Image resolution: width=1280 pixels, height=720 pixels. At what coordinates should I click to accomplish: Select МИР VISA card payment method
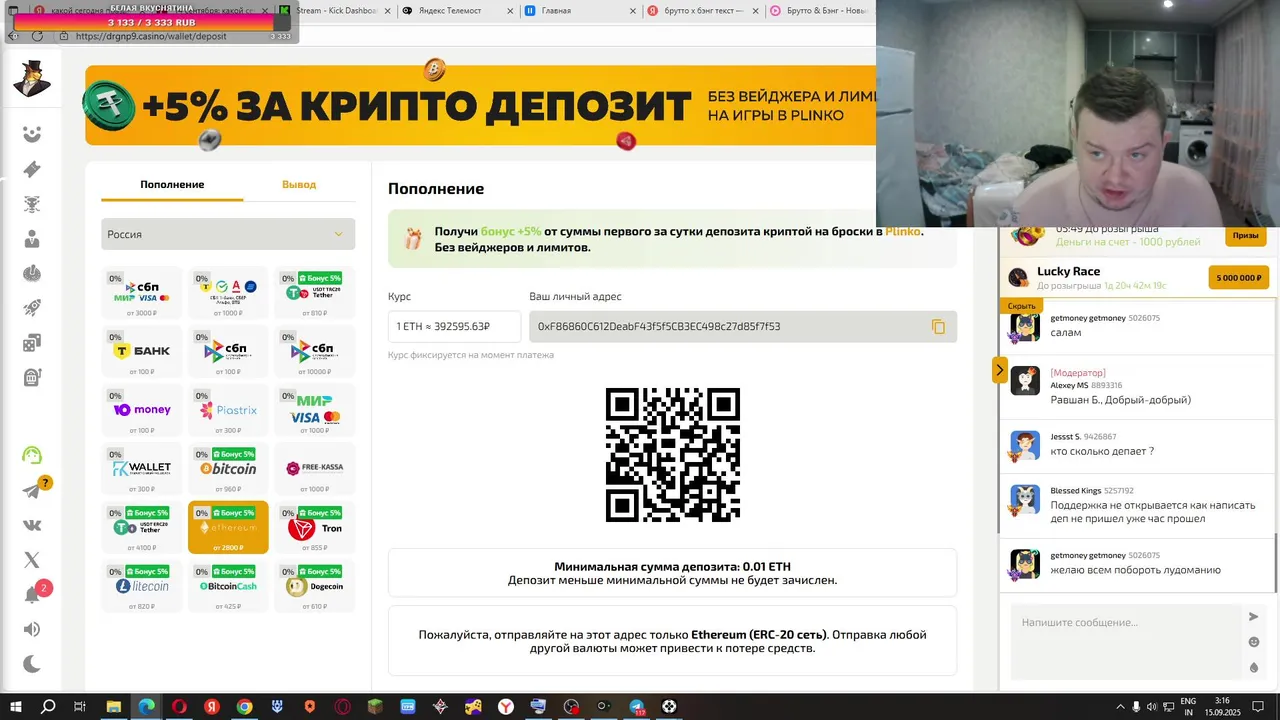click(315, 410)
